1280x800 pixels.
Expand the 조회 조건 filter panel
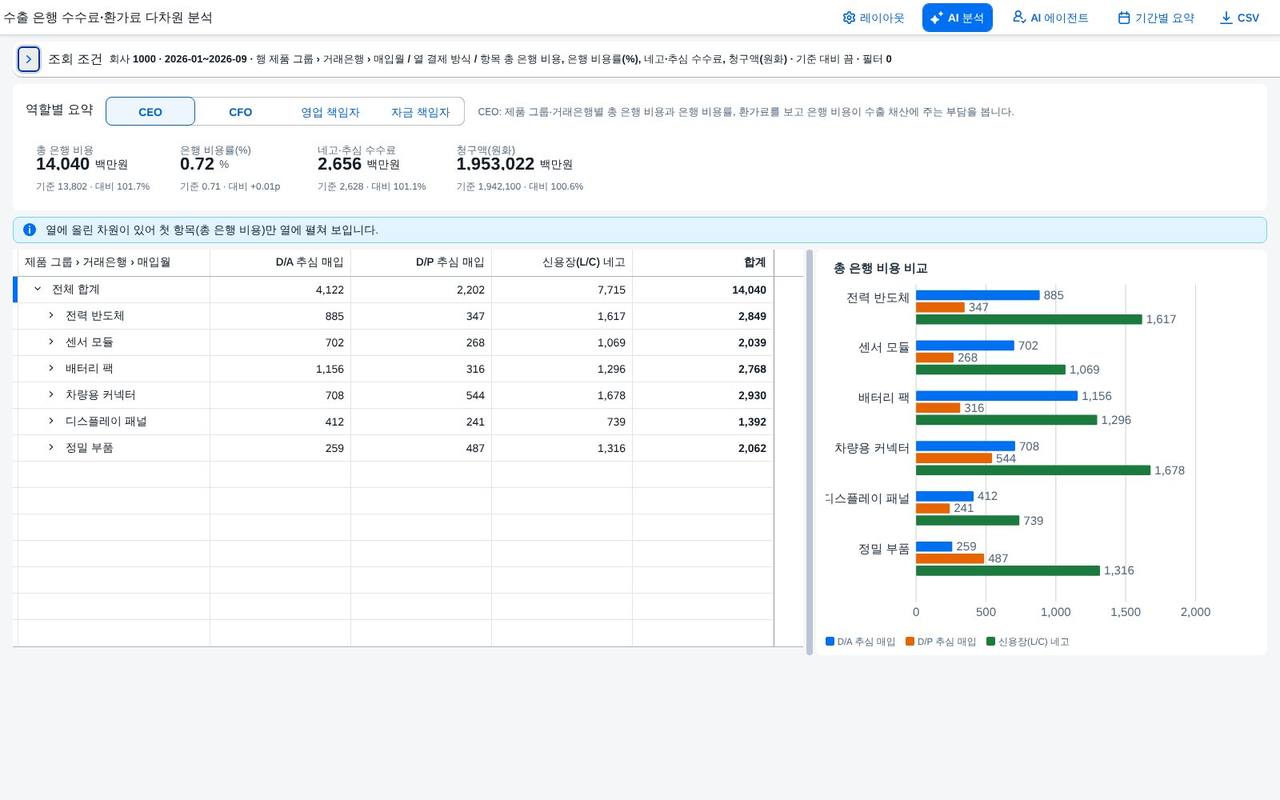tap(28, 59)
